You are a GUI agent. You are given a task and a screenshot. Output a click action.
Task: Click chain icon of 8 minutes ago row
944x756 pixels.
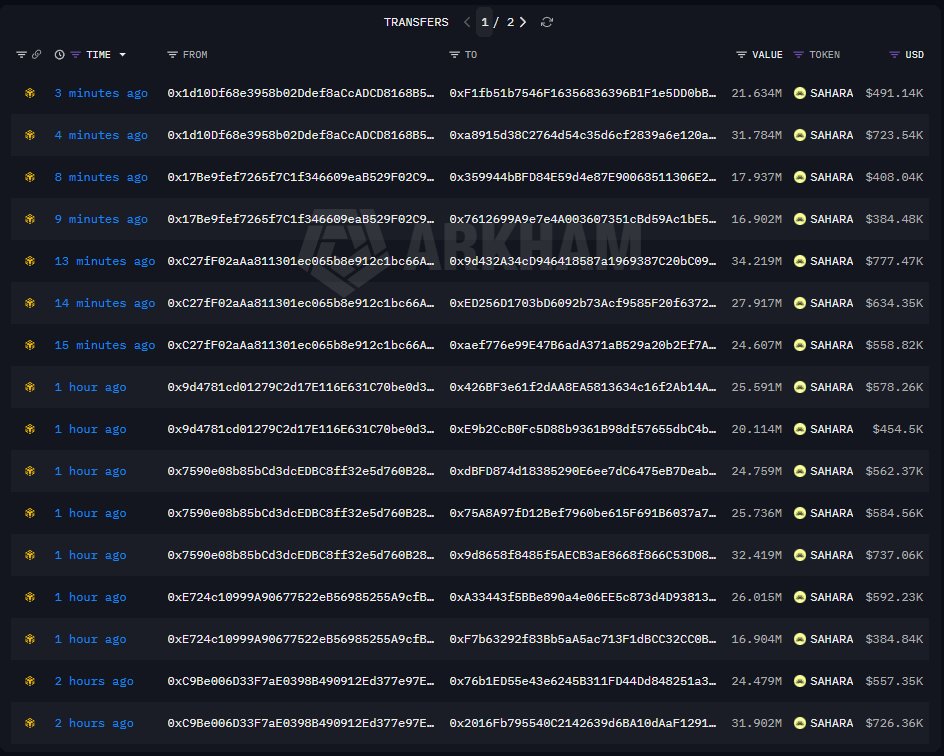point(30,178)
